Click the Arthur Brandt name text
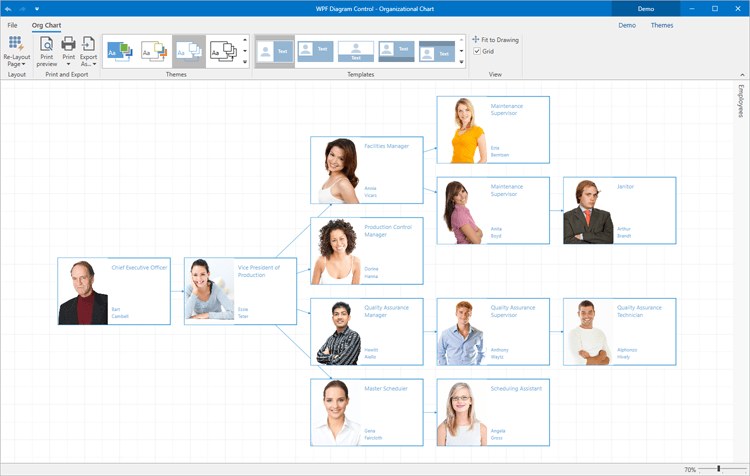Image resolution: width=750 pixels, height=476 pixels. click(x=624, y=232)
